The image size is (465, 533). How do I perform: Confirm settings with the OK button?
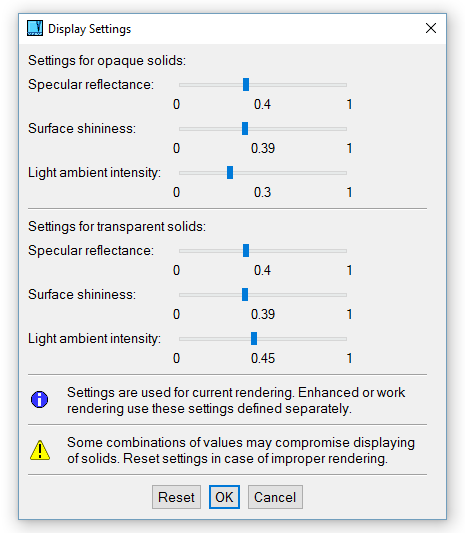click(x=224, y=497)
